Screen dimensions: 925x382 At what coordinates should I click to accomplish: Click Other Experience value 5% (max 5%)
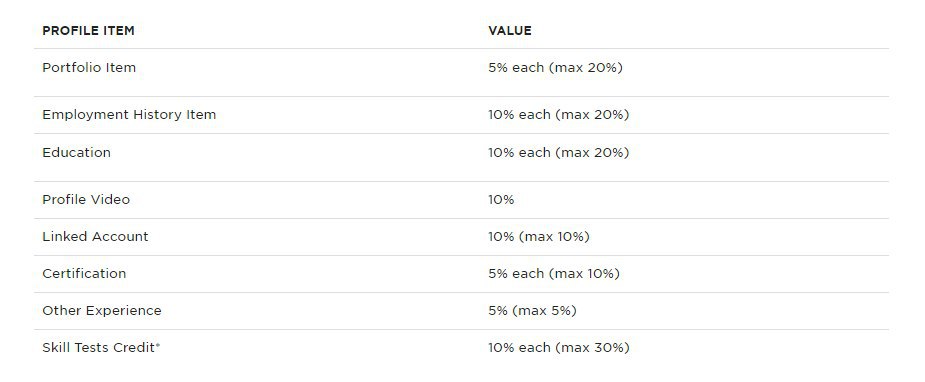[x=533, y=311]
